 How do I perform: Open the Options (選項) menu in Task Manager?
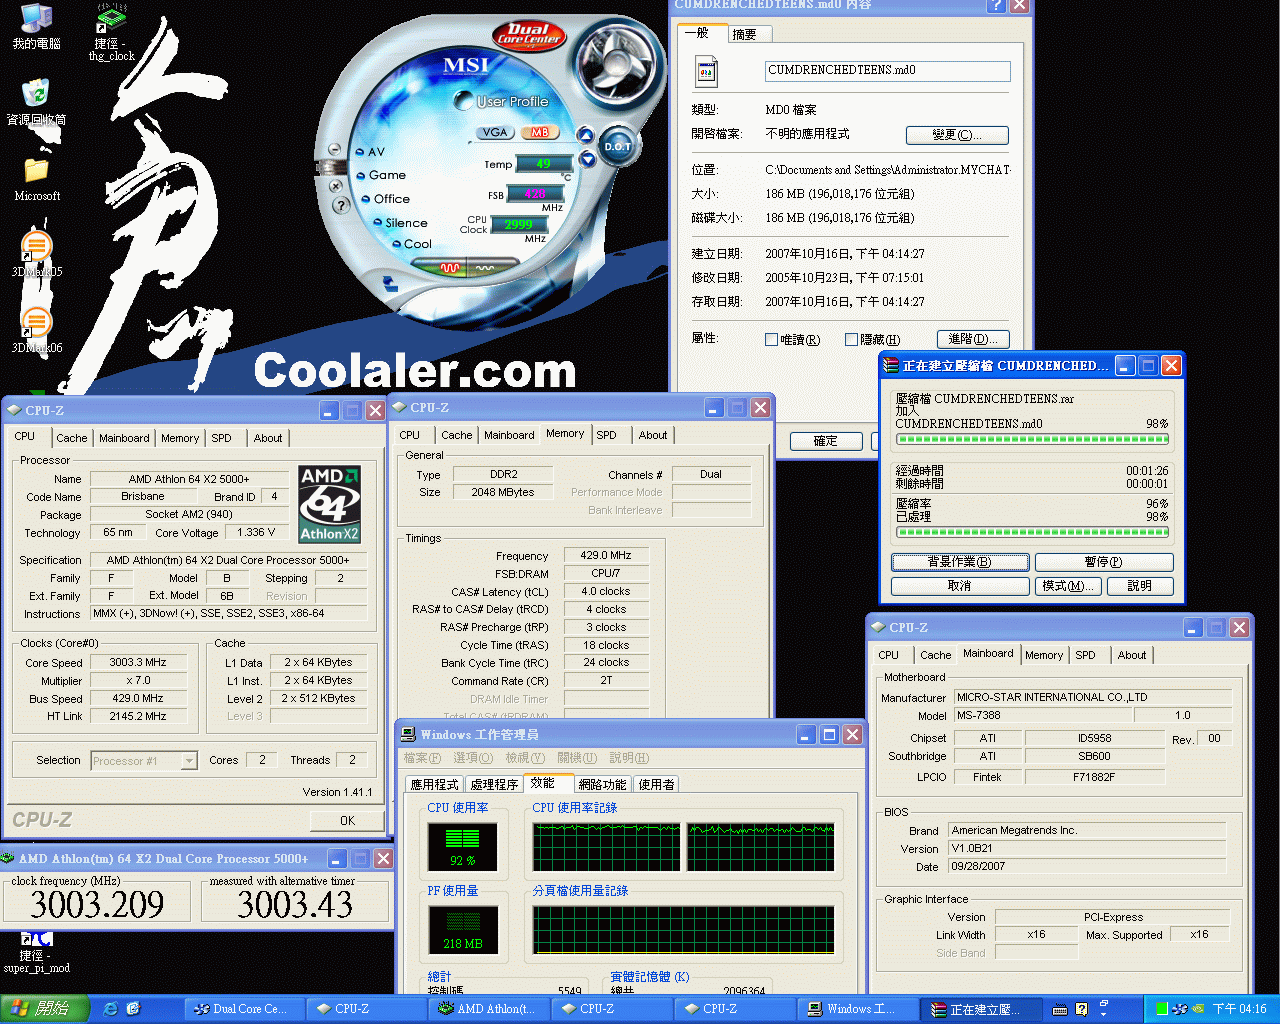tap(472, 758)
